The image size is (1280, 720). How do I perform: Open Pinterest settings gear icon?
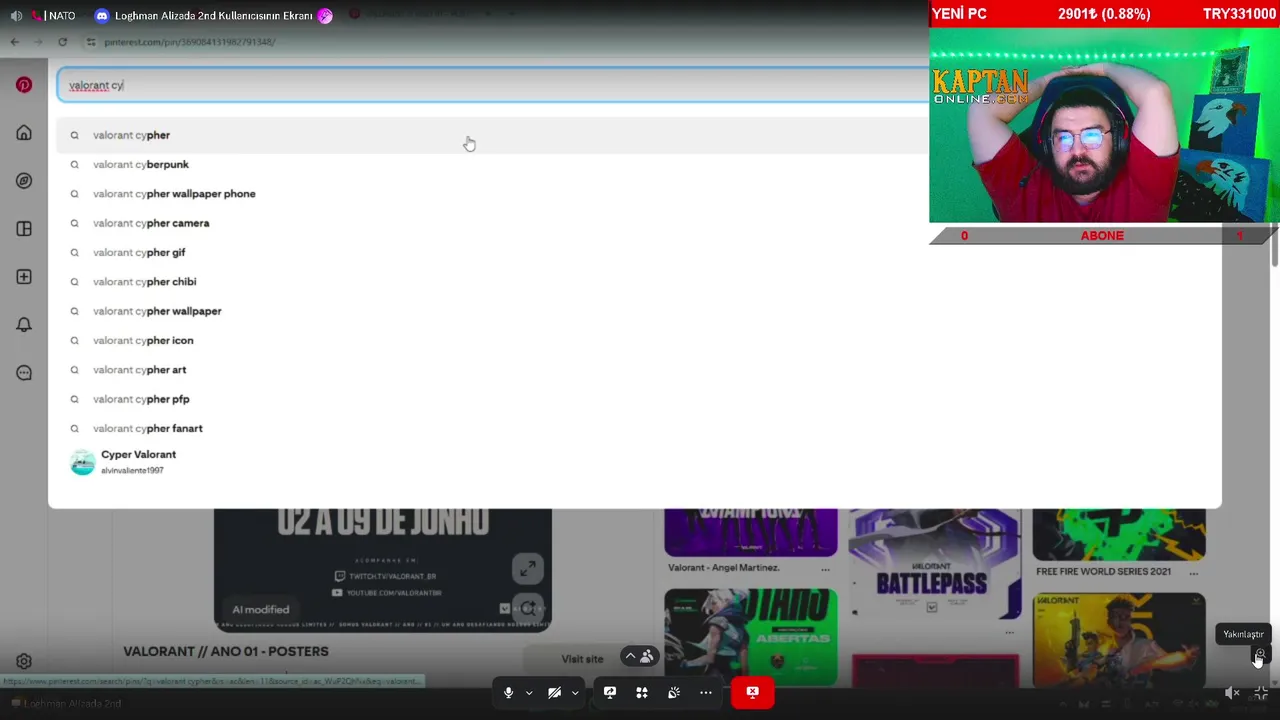(24, 661)
